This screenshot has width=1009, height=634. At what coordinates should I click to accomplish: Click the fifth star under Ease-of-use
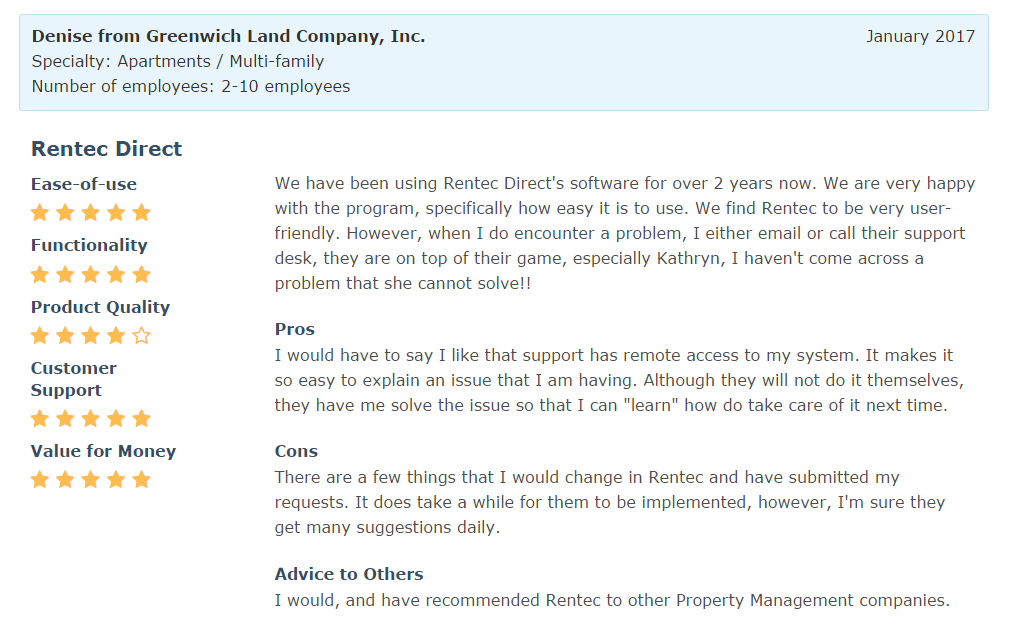point(141,212)
